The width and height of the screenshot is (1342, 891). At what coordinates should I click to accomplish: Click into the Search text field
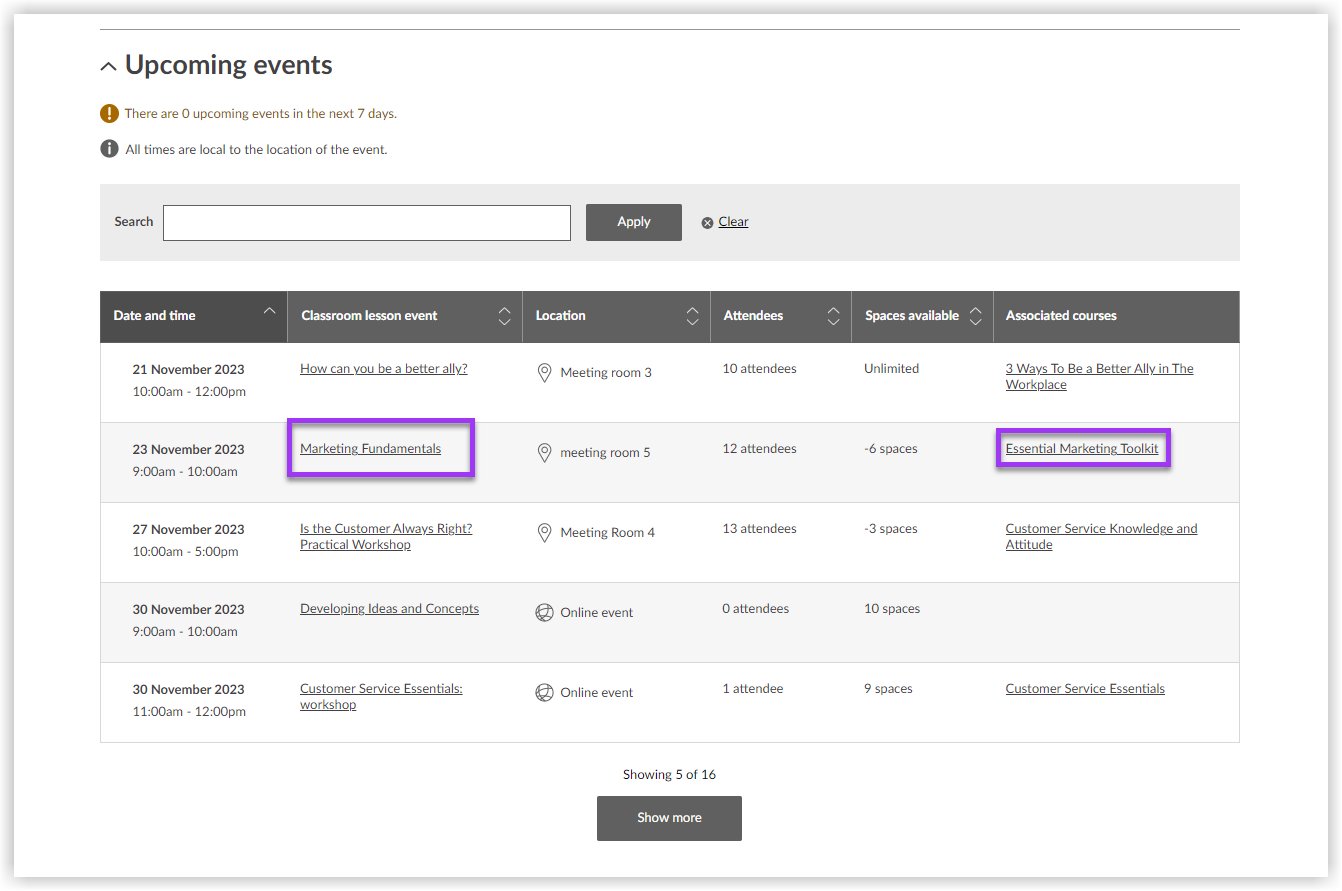pos(366,223)
